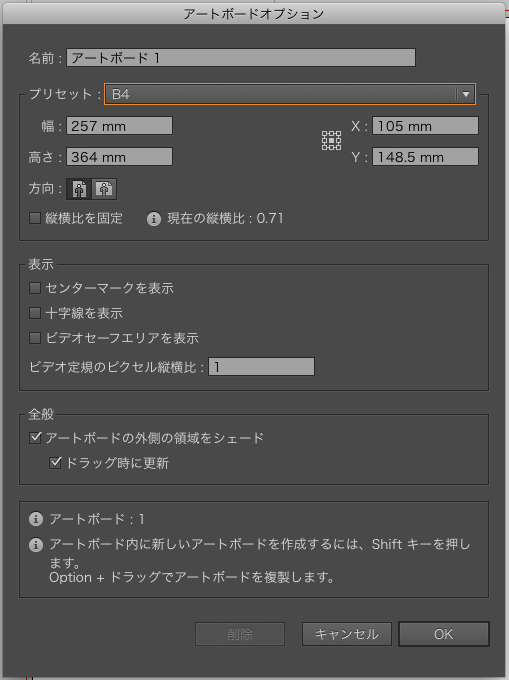Click info icon beside 現在の縦横比
Screen dimensions: 509x680
pos(153,219)
